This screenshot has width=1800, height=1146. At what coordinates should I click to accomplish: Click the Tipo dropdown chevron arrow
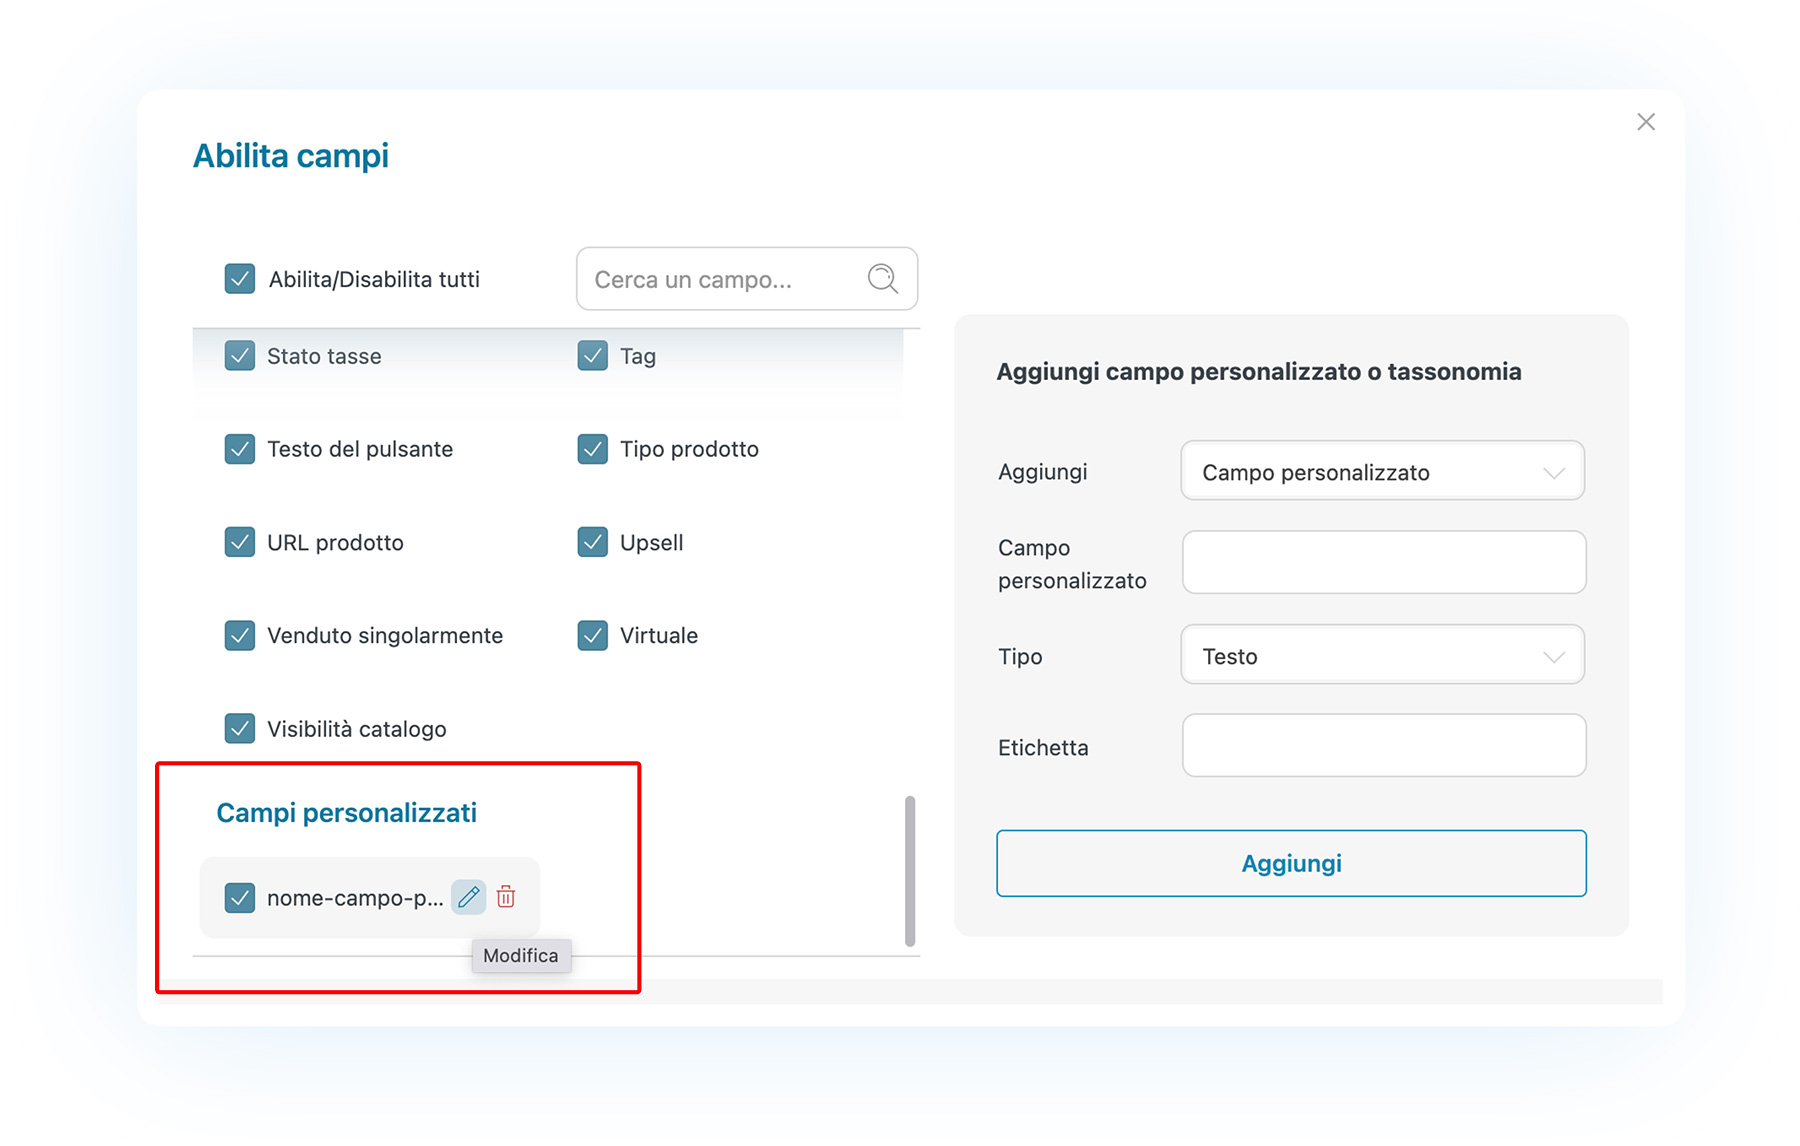[x=1553, y=657]
